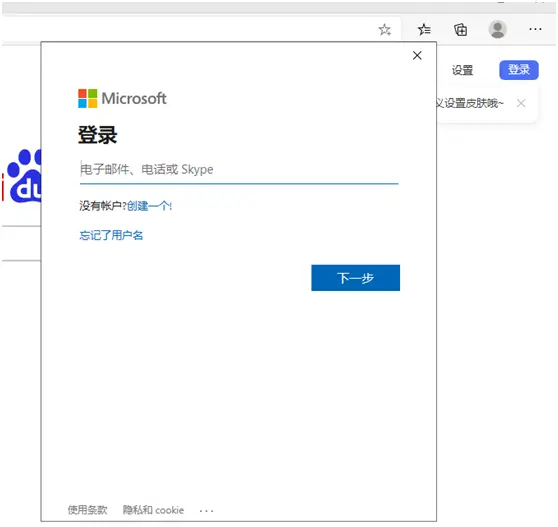Click the 创建一个 create account link
Screen dimensions: 558x527
pyautogui.click(x=149, y=206)
